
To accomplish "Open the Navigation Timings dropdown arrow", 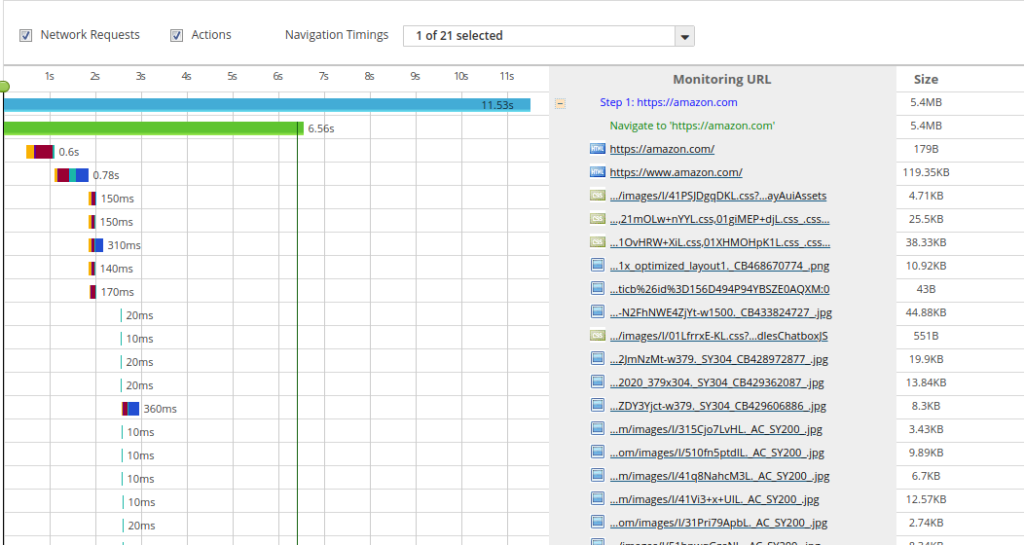I will pos(684,36).
